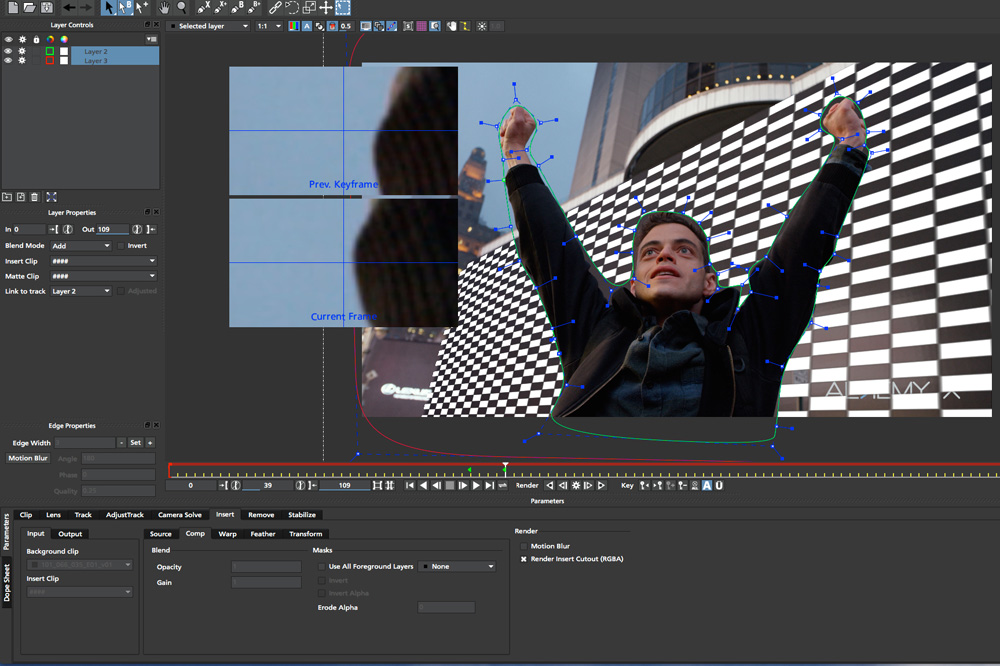Undo the last action with the left arrow
This screenshot has height=666, width=1000.
pos(69,8)
